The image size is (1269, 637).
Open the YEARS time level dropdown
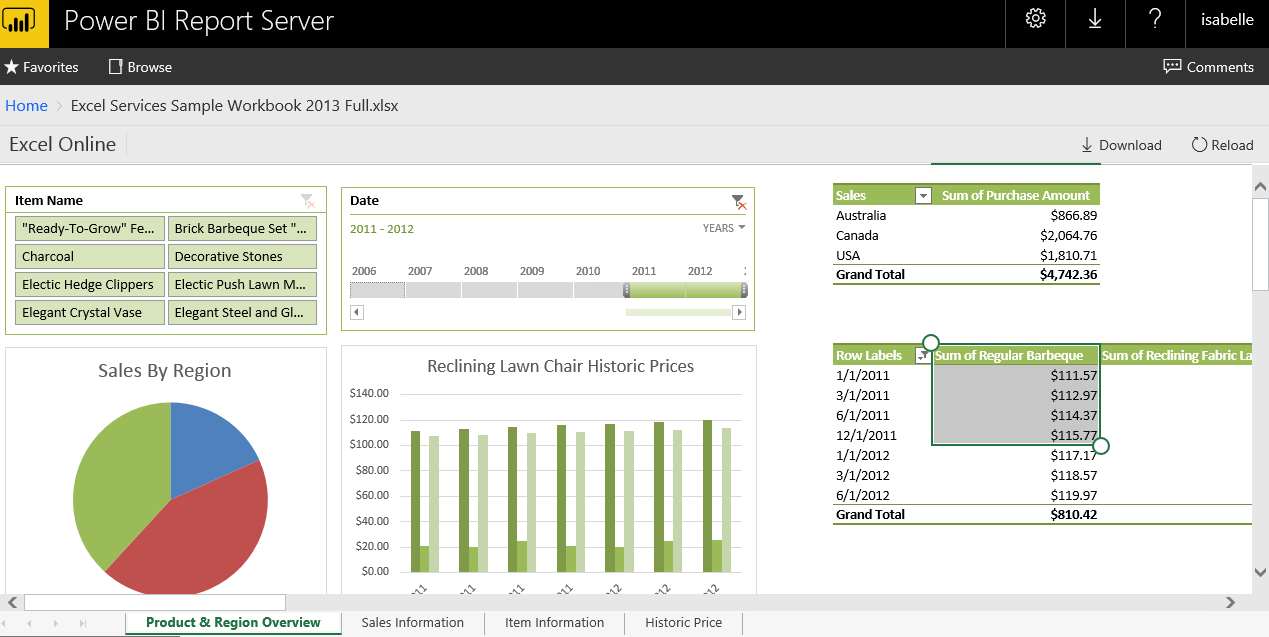click(724, 228)
